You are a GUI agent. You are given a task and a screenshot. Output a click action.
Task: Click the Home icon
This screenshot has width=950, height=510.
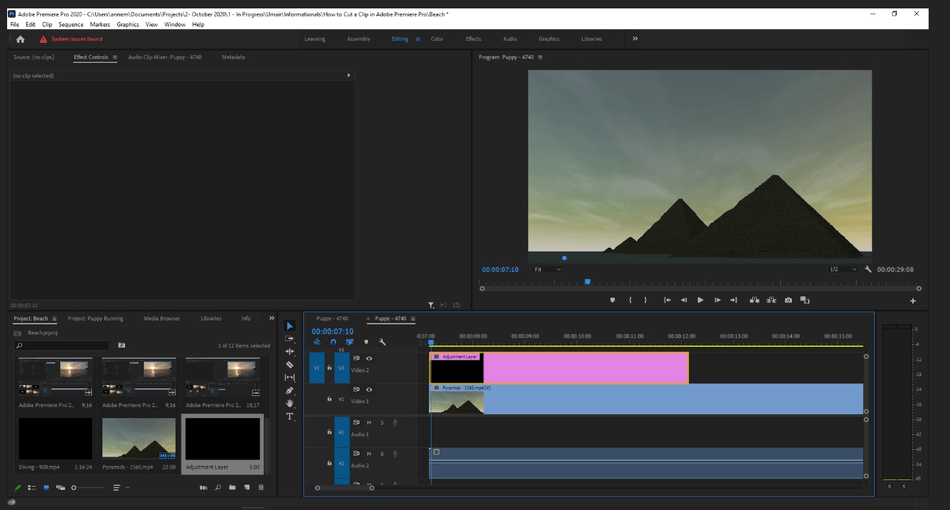tap(20, 39)
